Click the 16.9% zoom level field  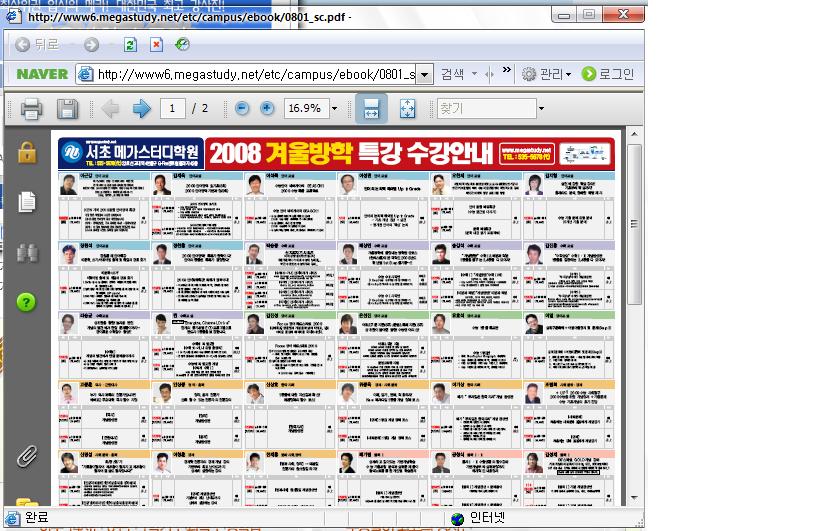306,109
